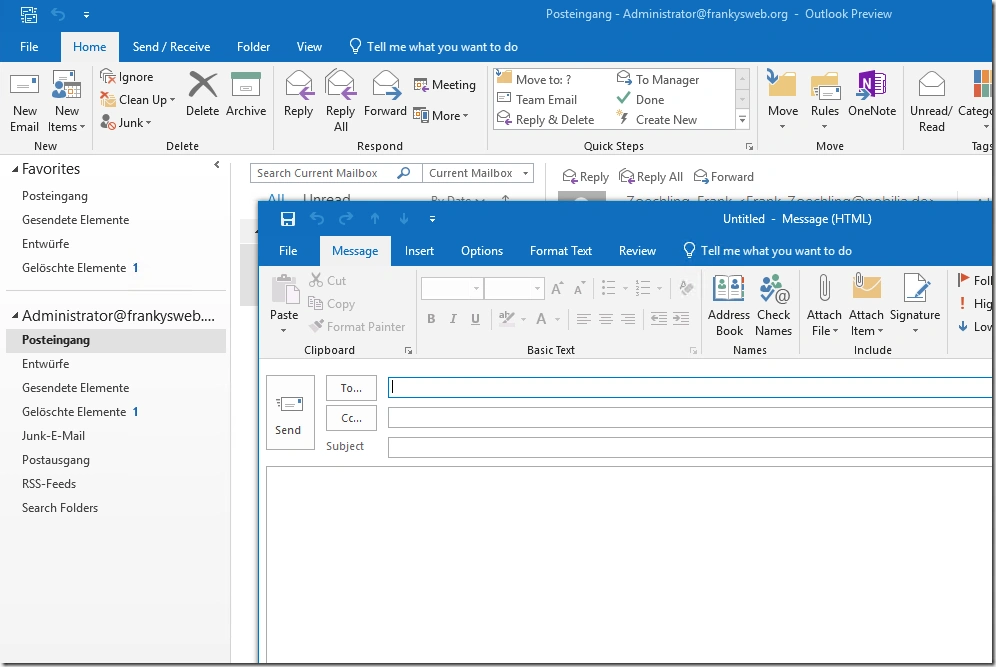Image resolution: width=996 pixels, height=667 pixels.
Task: Toggle Underline formatting in message
Action: tap(475, 320)
